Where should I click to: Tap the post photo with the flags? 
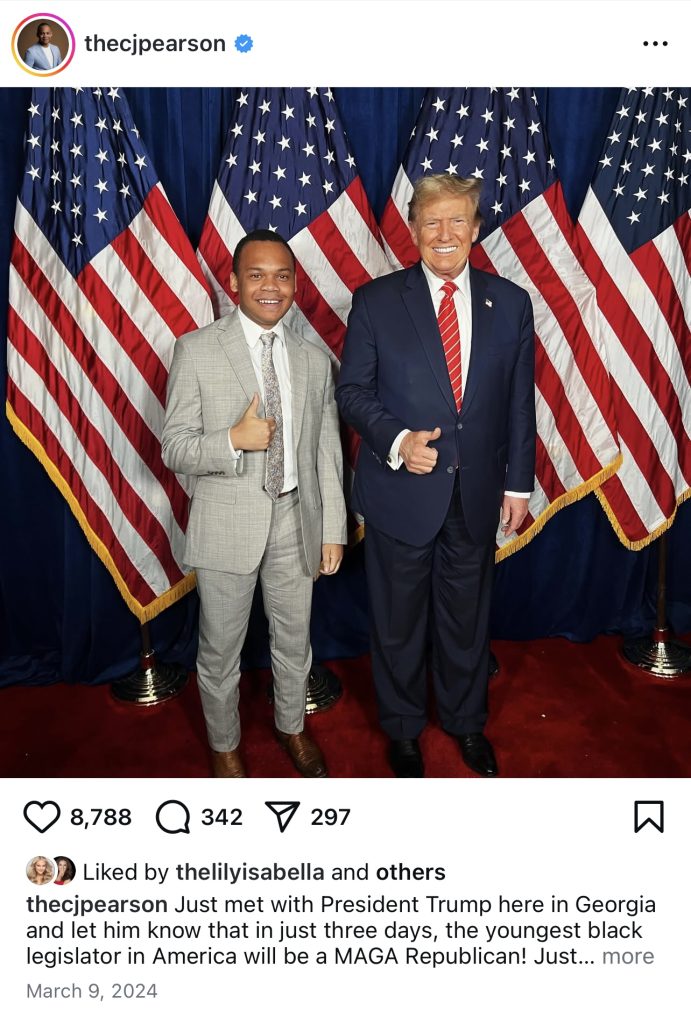tap(346, 432)
